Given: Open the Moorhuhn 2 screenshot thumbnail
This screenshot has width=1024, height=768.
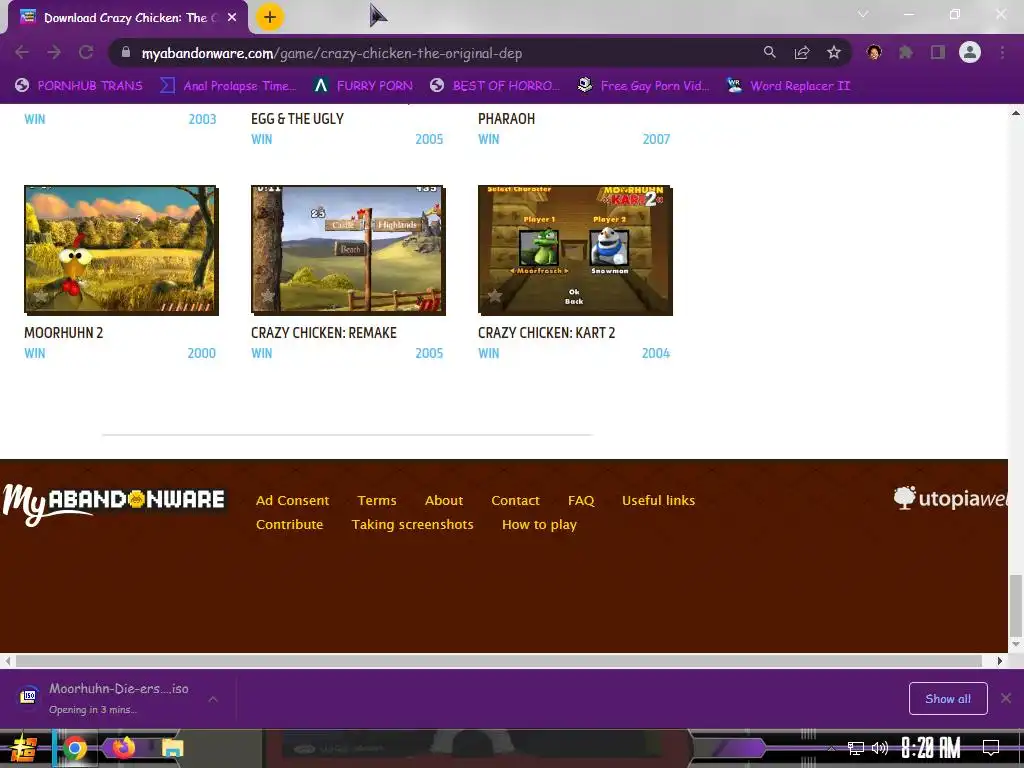Looking at the screenshot, I should coord(121,250).
